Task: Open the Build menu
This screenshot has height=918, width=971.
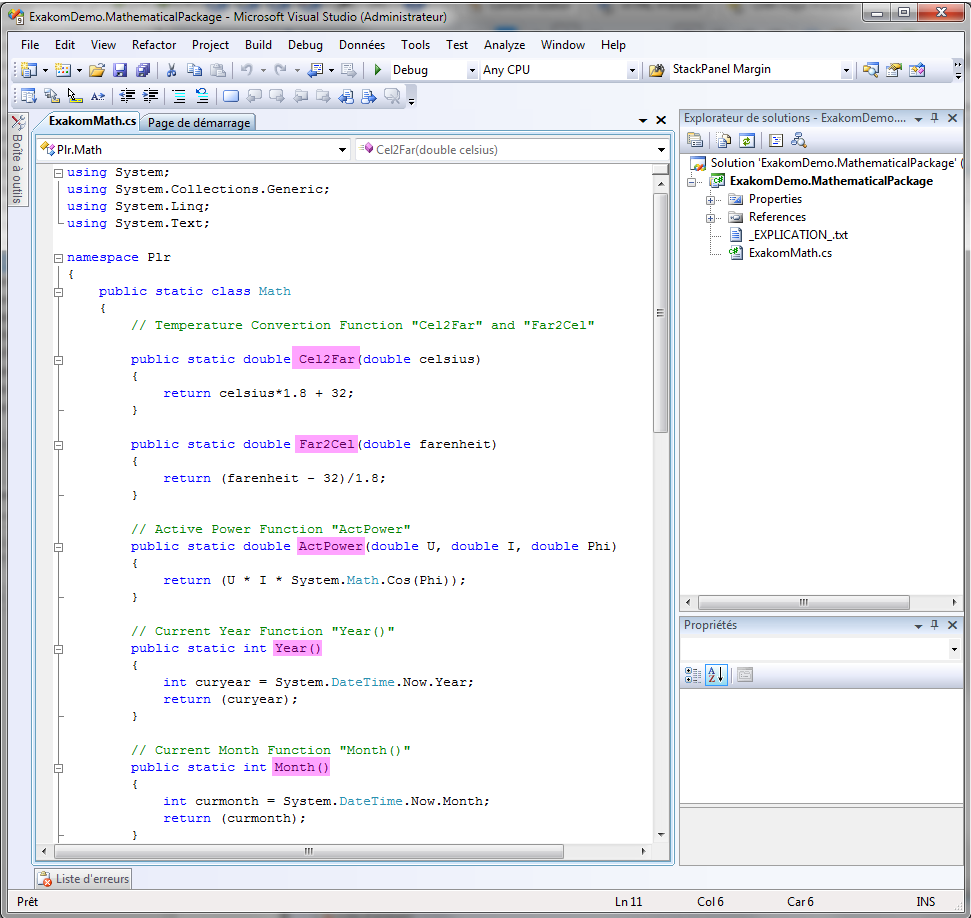Action: 258,45
